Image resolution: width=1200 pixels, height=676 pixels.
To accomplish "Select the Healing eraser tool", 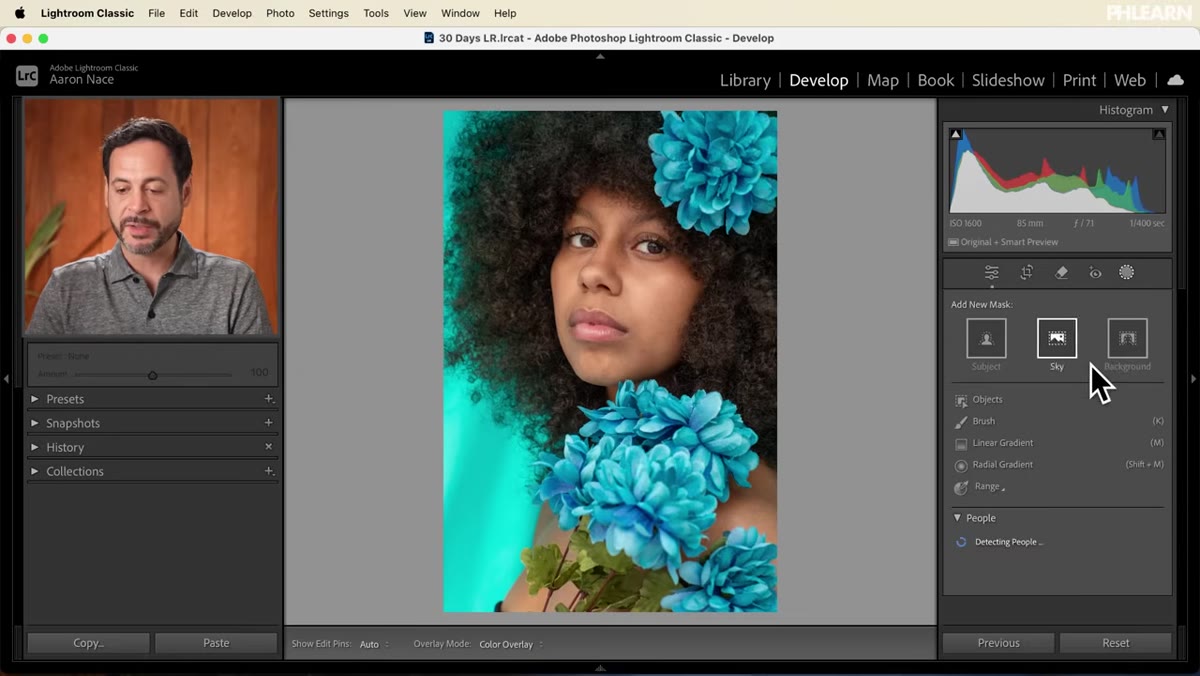I will point(1061,272).
